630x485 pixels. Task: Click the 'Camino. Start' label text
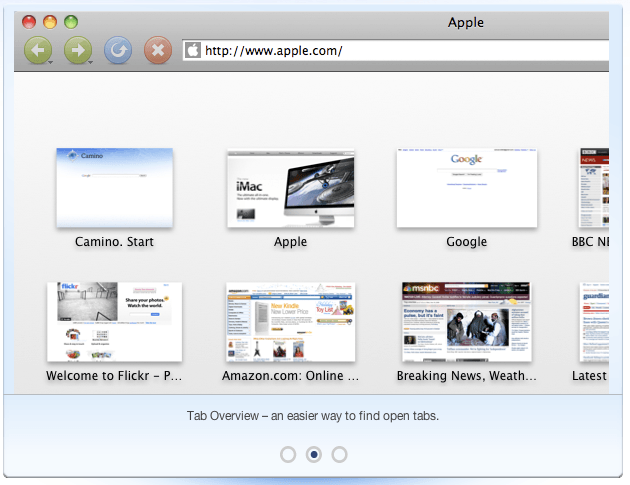coord(115,241)
